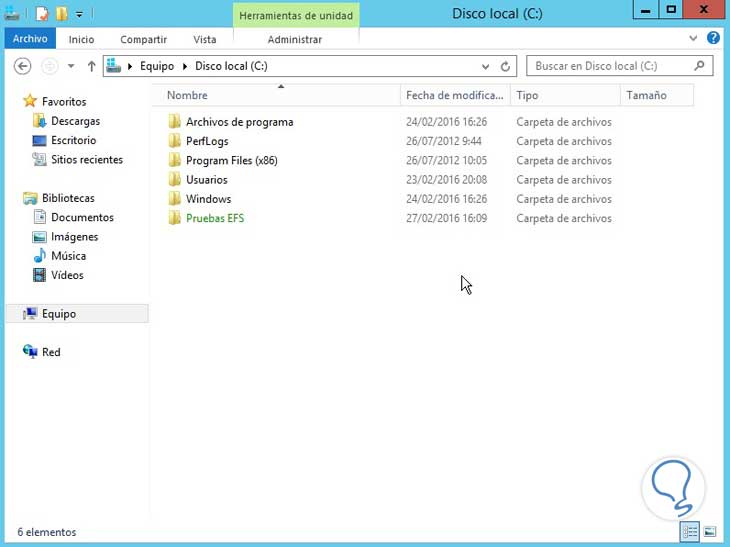
Task: Click the Usuarios folder name
Action: (207, 180)
